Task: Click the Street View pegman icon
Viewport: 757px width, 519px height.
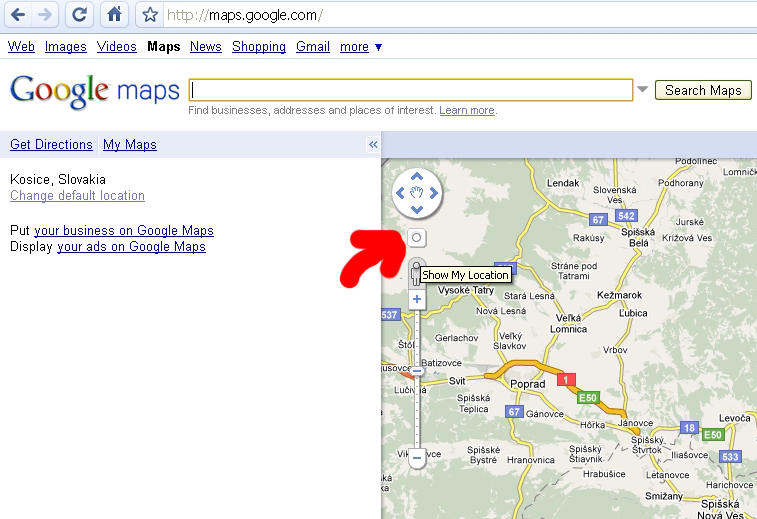Action: (416, 273)
